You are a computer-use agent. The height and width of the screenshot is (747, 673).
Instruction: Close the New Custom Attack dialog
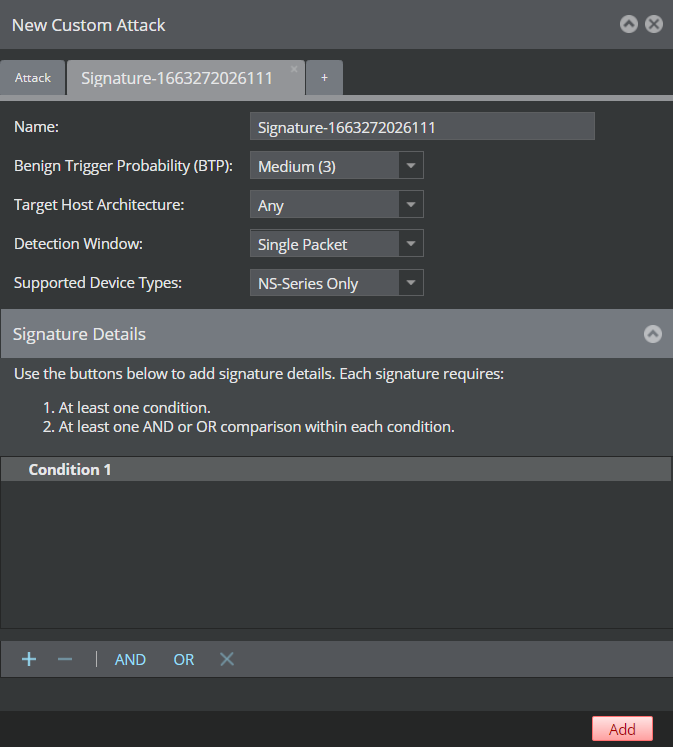pos(654,24)
